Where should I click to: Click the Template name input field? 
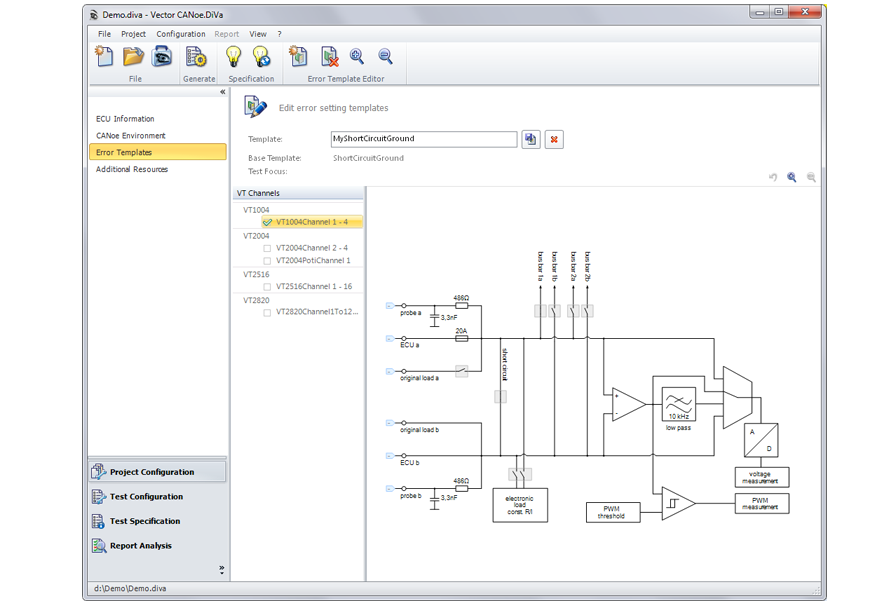click(424, 139)
